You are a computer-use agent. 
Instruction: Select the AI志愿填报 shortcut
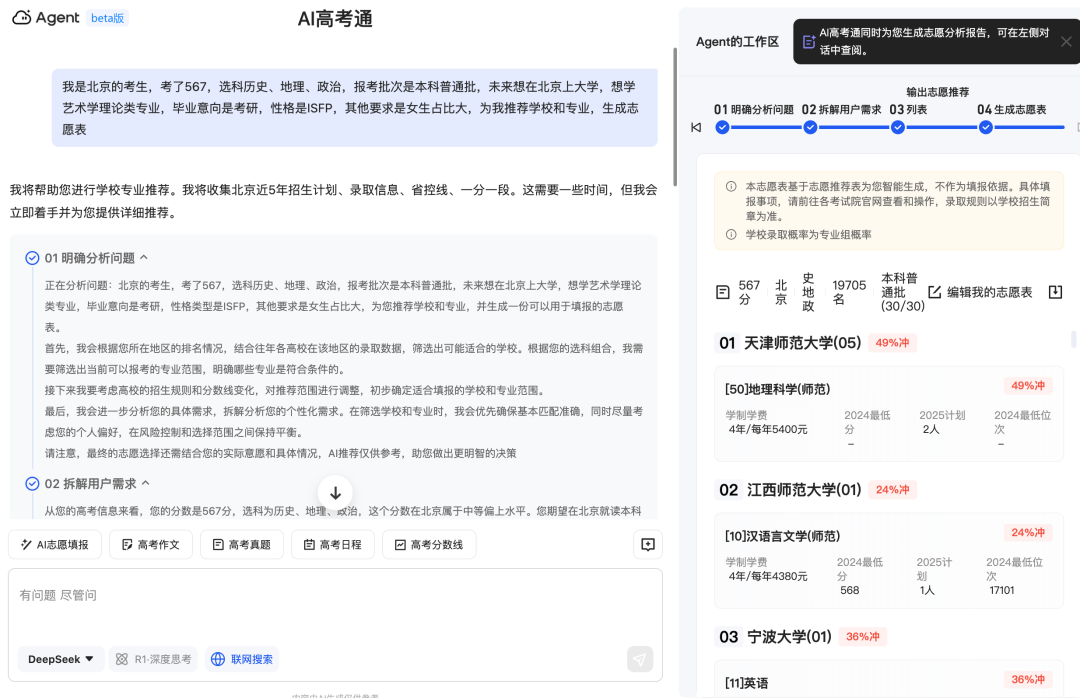(54, 545)
